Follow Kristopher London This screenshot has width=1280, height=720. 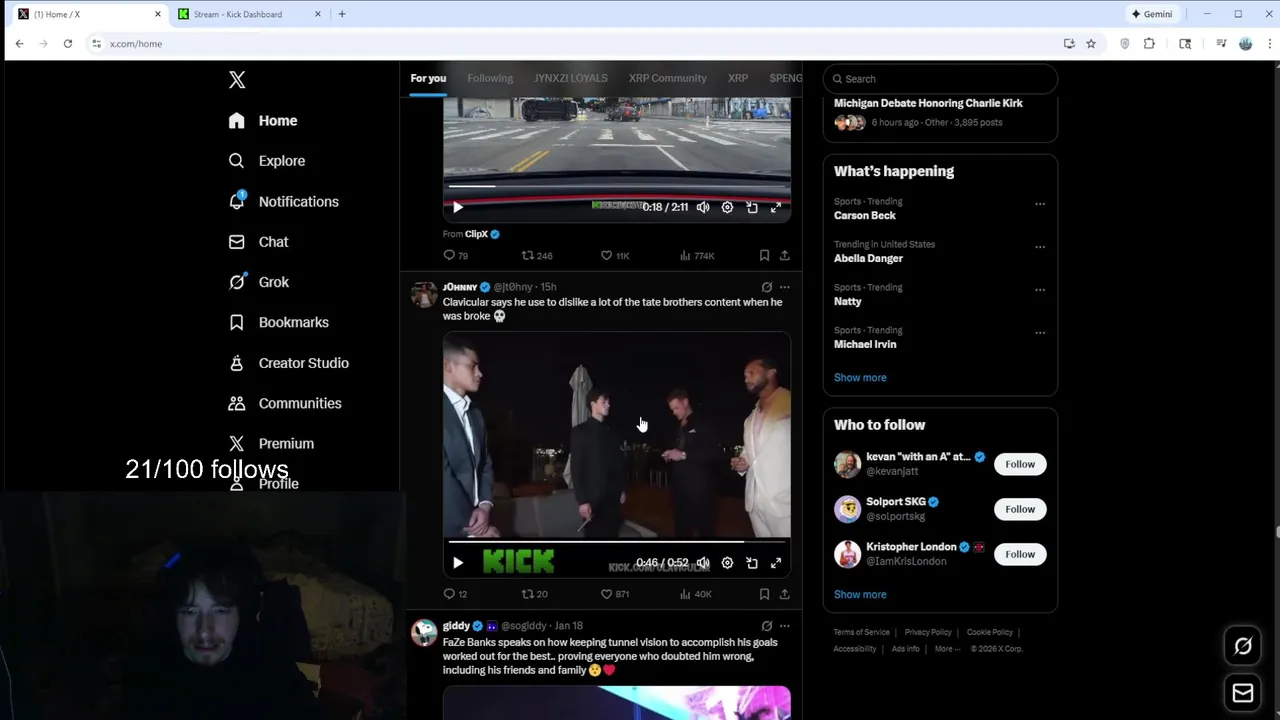(x=1020, y=554)
